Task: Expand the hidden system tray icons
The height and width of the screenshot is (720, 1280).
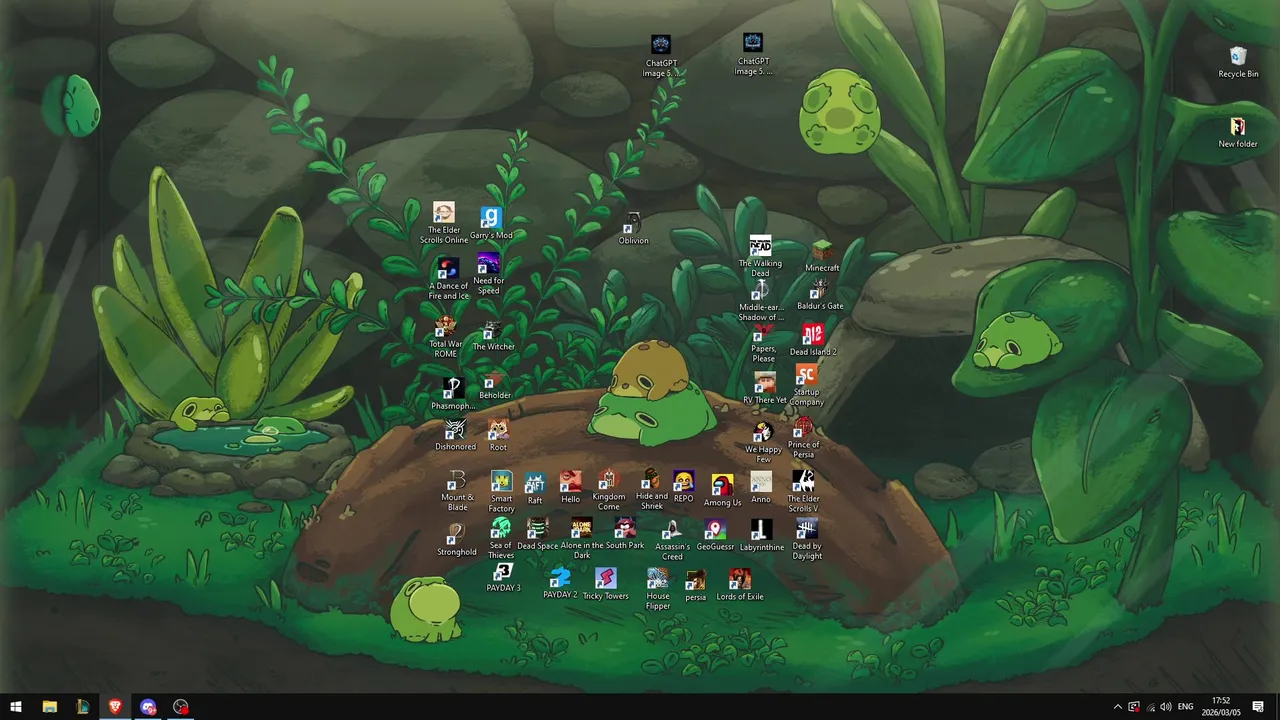Action: pos(1117,707)
